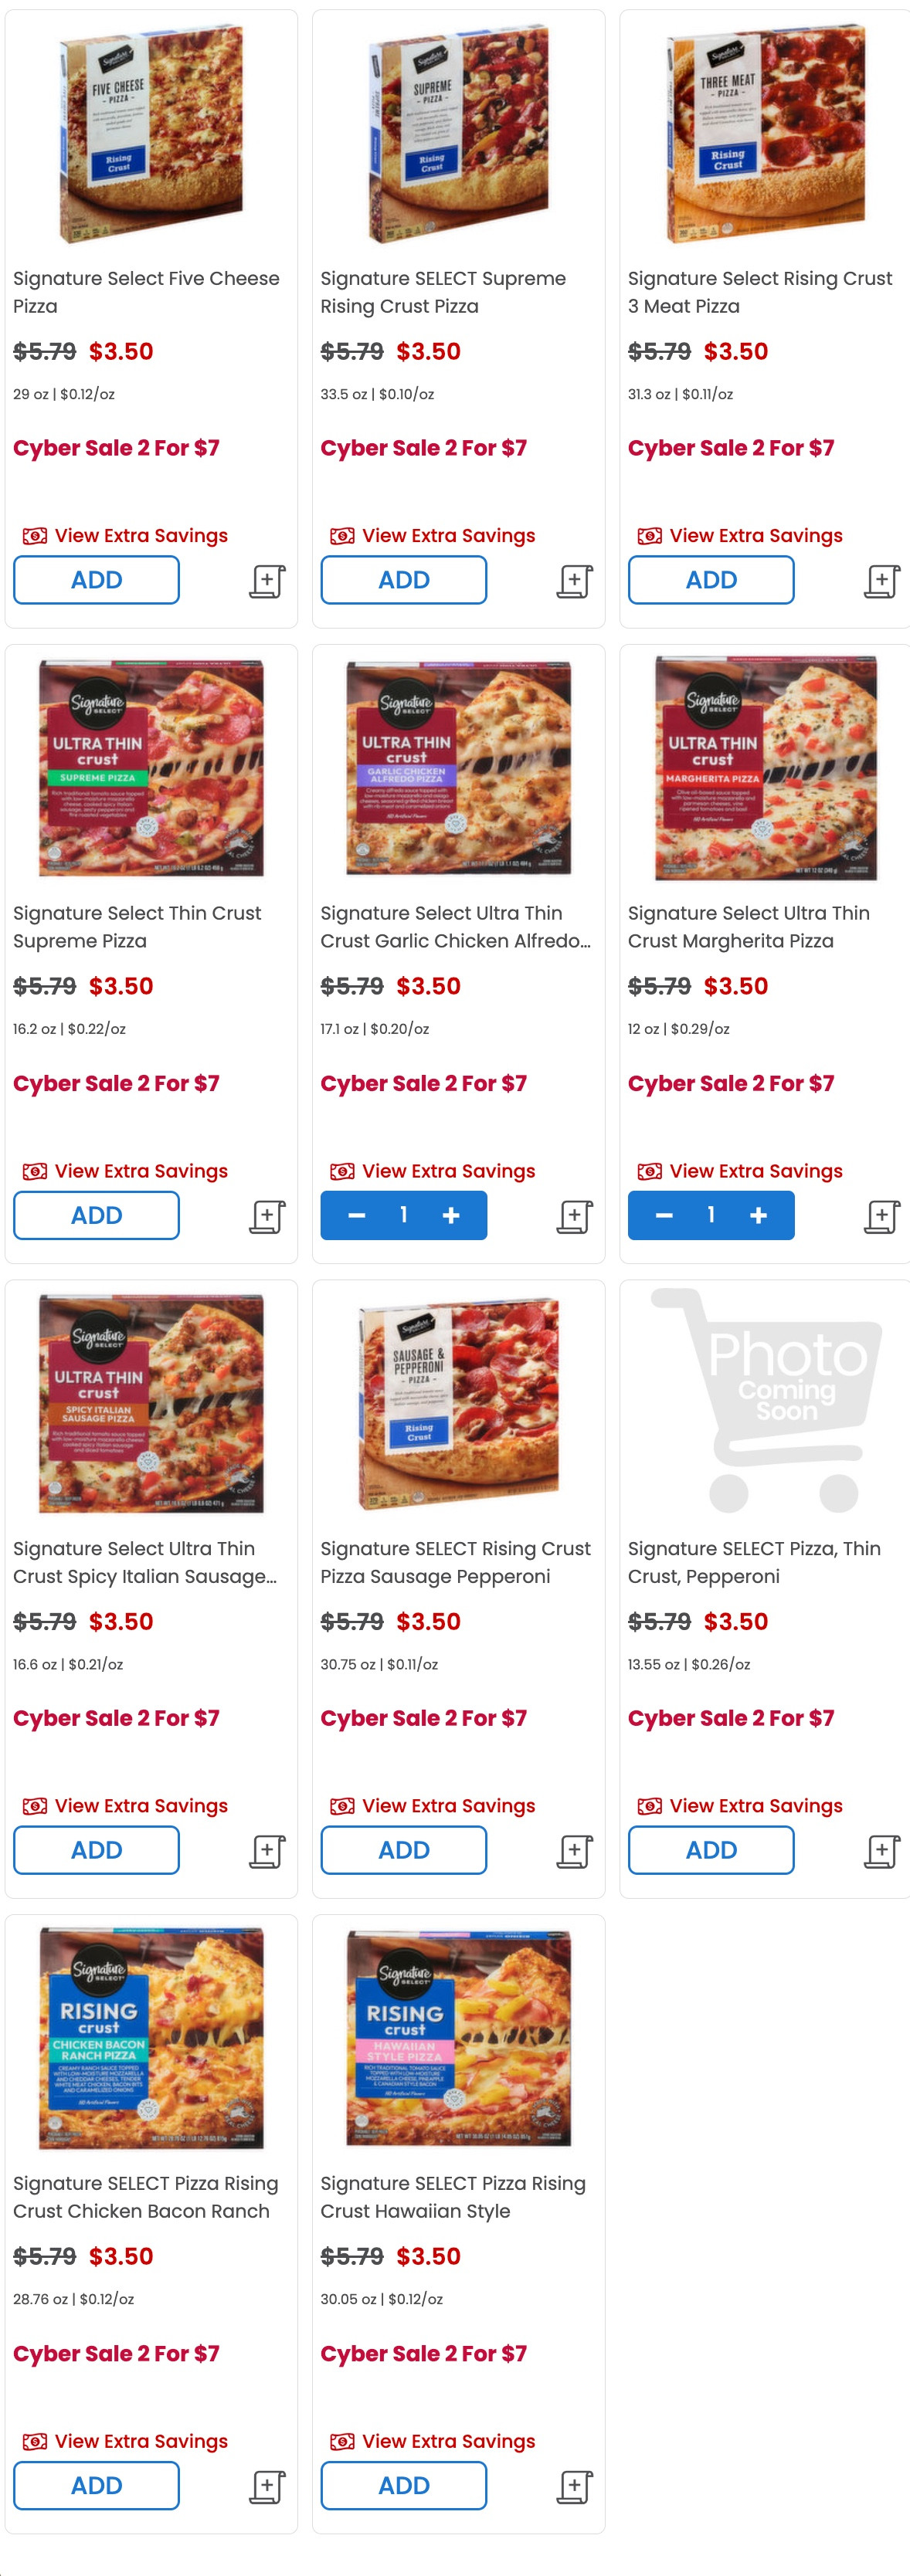
Task: Add Five Cheese Pizza to shopping list icon
Action: pyautogui.click(x=267, y=581)
